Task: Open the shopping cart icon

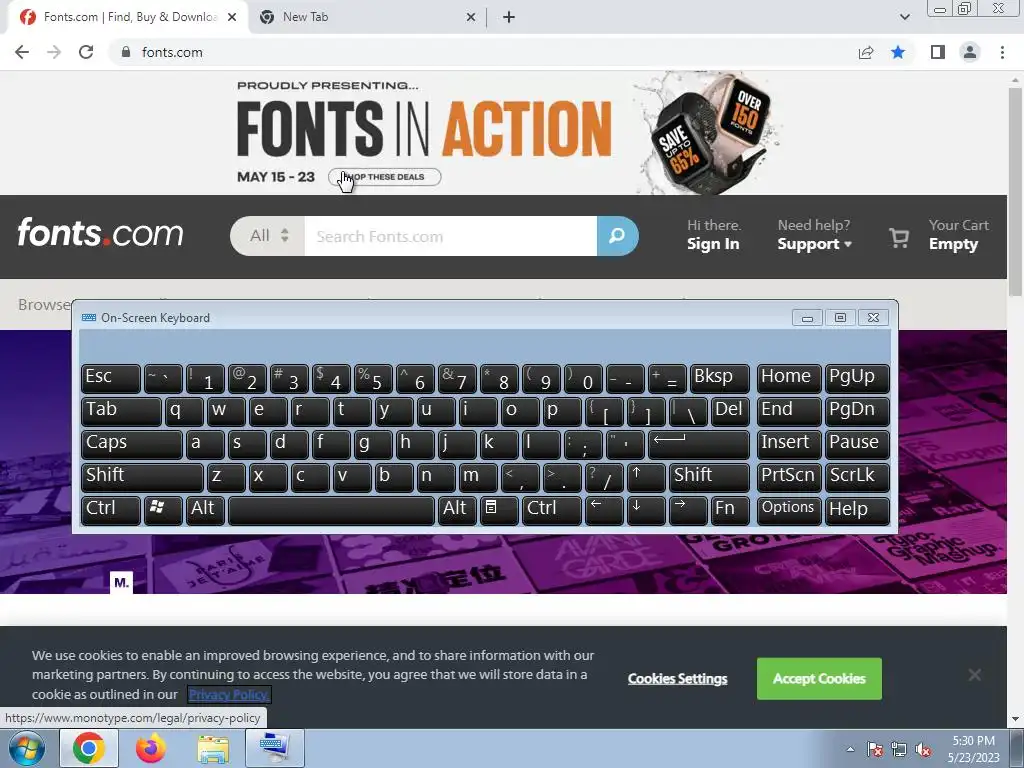Action: tap(899, 238)
